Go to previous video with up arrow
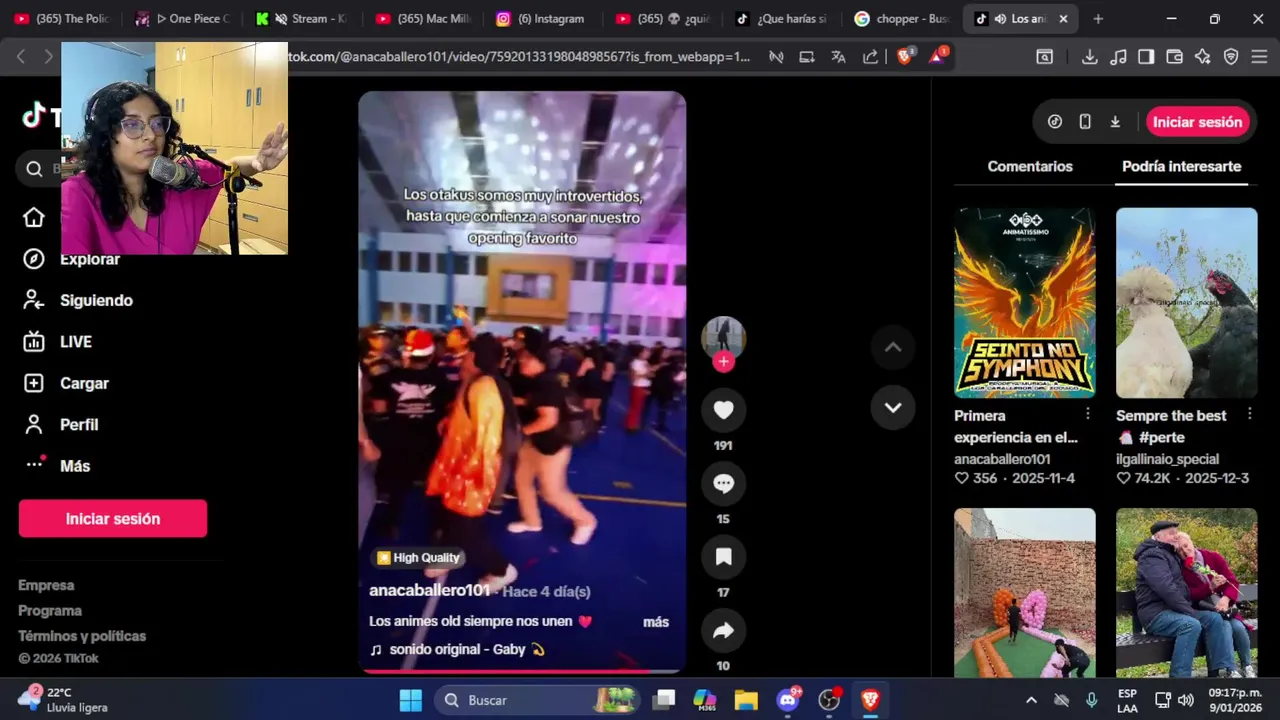The image size is (1280, 720). coord(893,347)
